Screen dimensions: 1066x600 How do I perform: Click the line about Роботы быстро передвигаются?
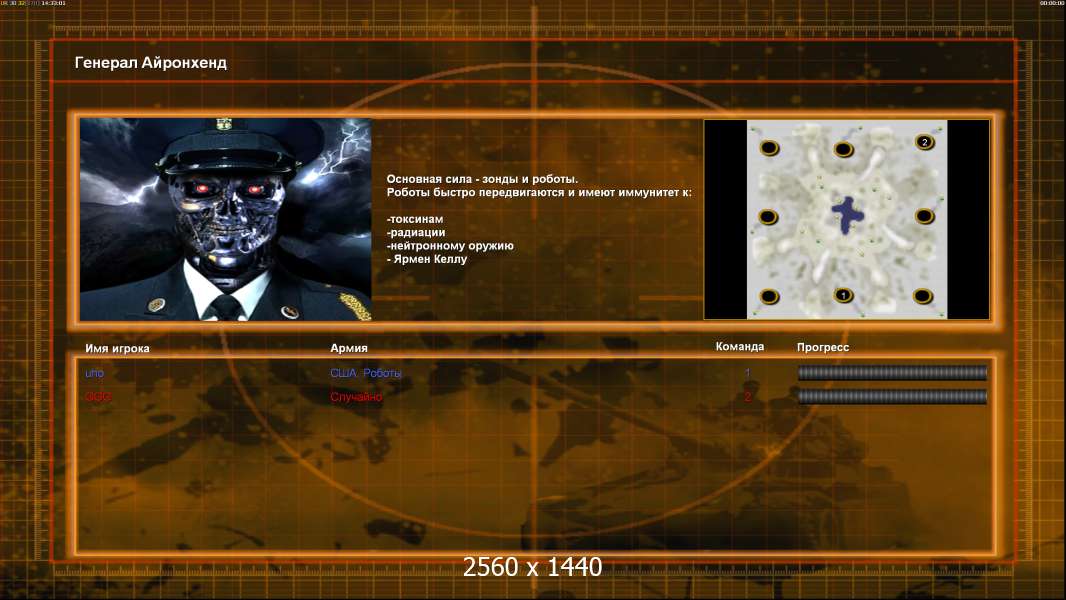click(539, 192)
